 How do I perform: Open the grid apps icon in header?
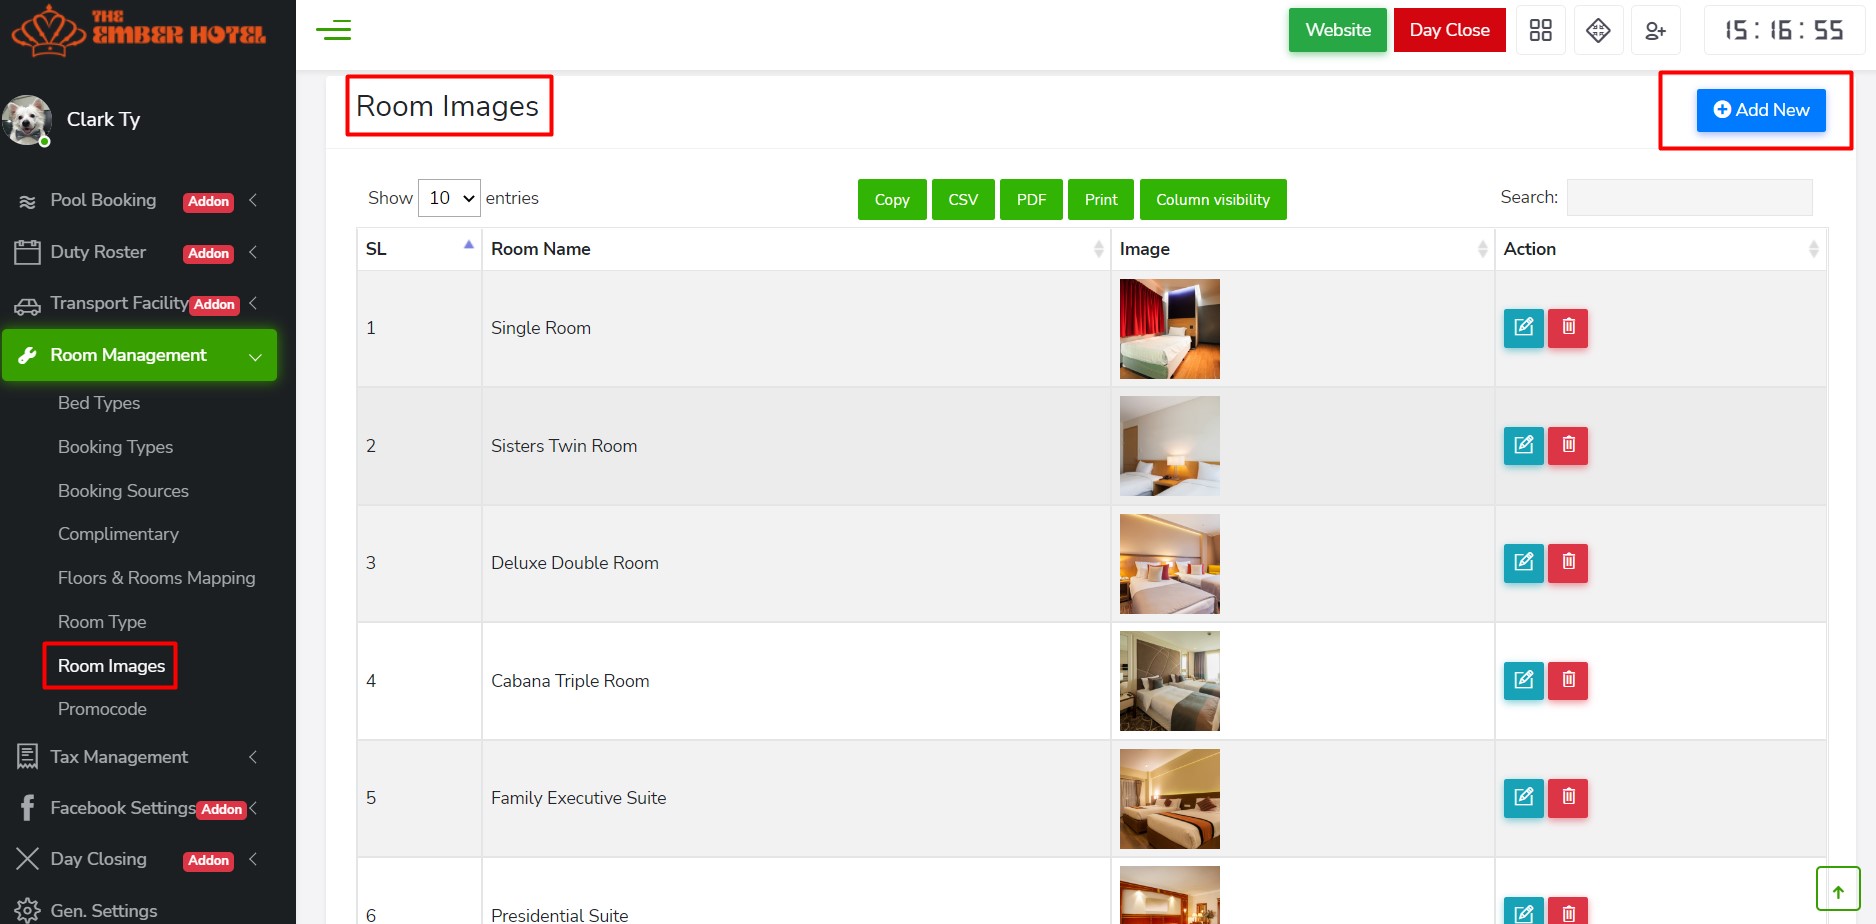point(1540,30)
